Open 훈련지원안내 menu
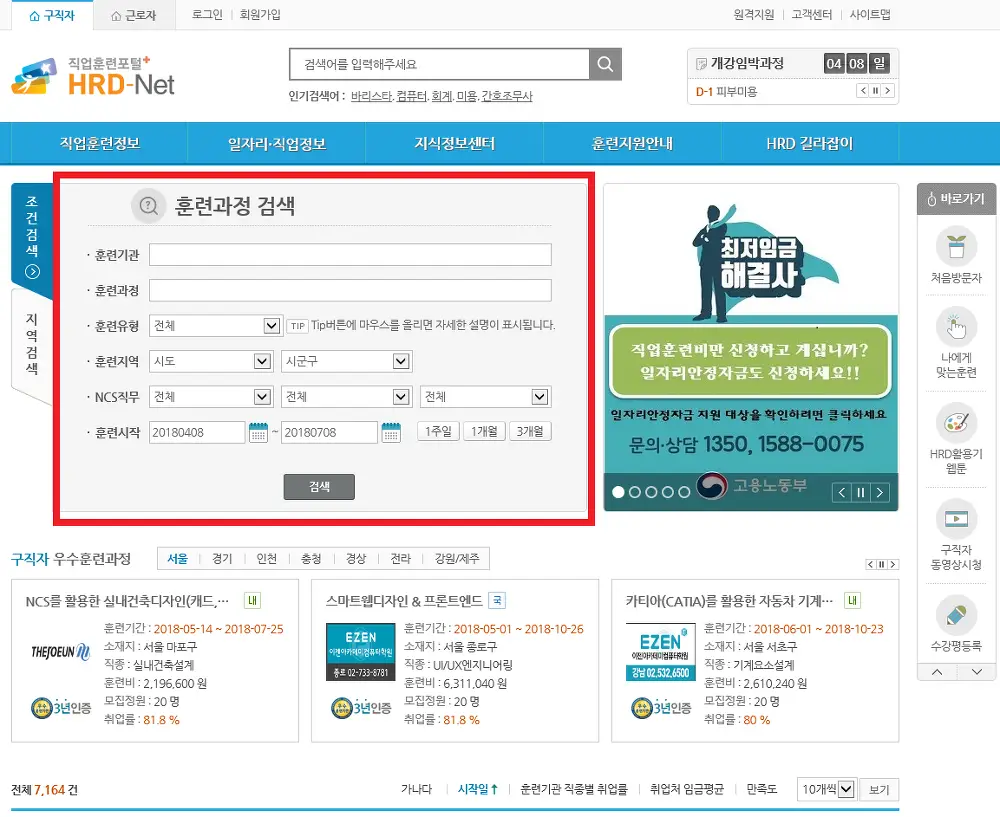This screenshot has width=1000, height=817. pyautogui.click(x=632, y=144)
